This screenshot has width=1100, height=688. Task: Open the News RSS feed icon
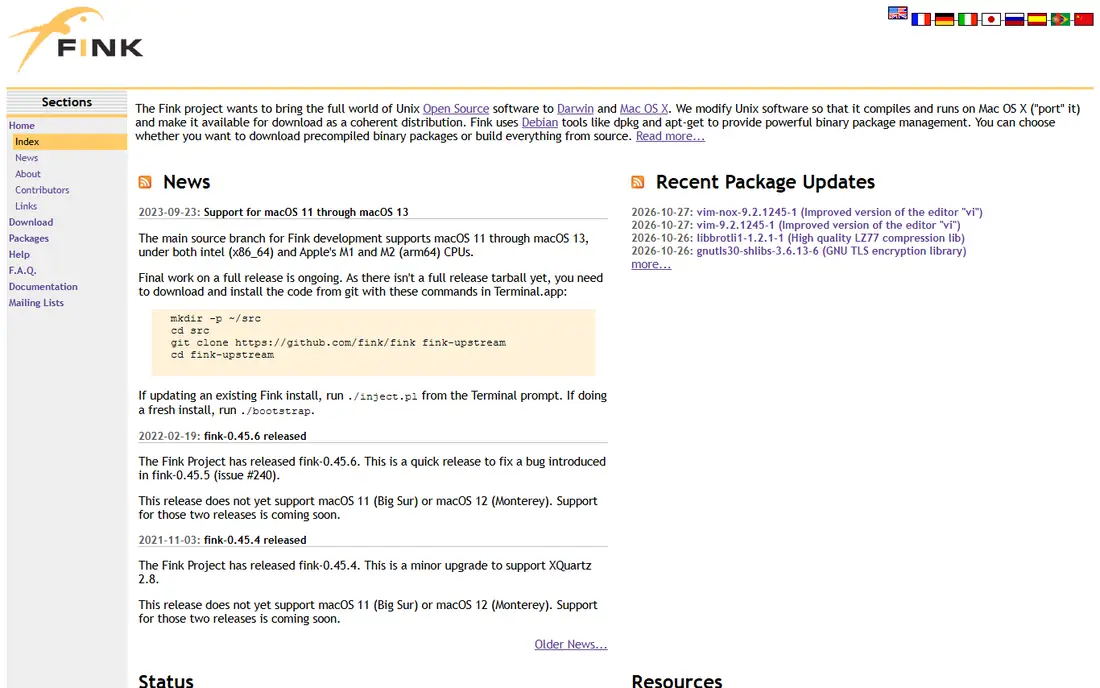coord(145,182)
